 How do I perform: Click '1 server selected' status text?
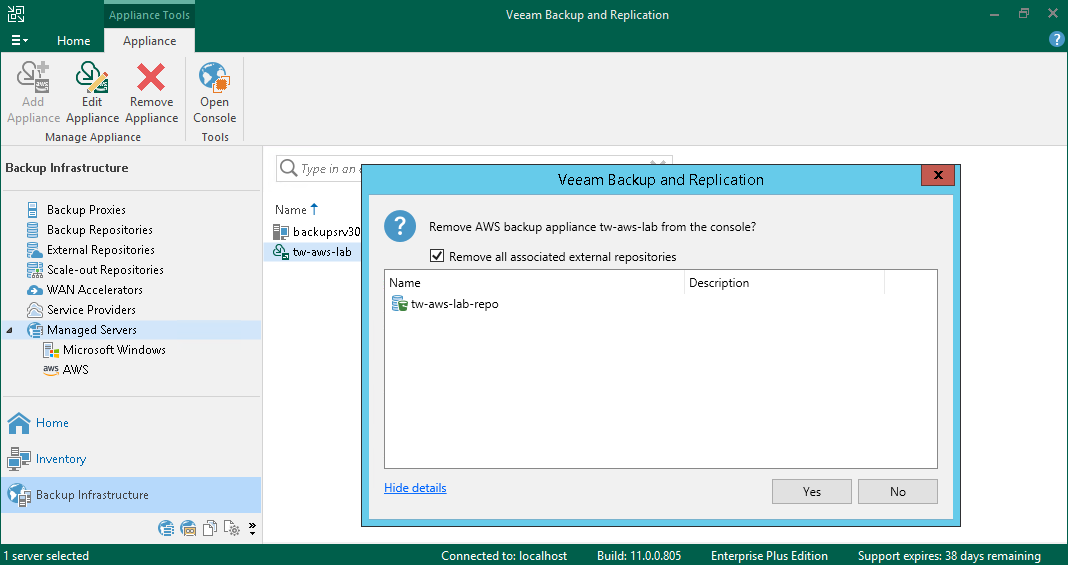pos(46,555)
